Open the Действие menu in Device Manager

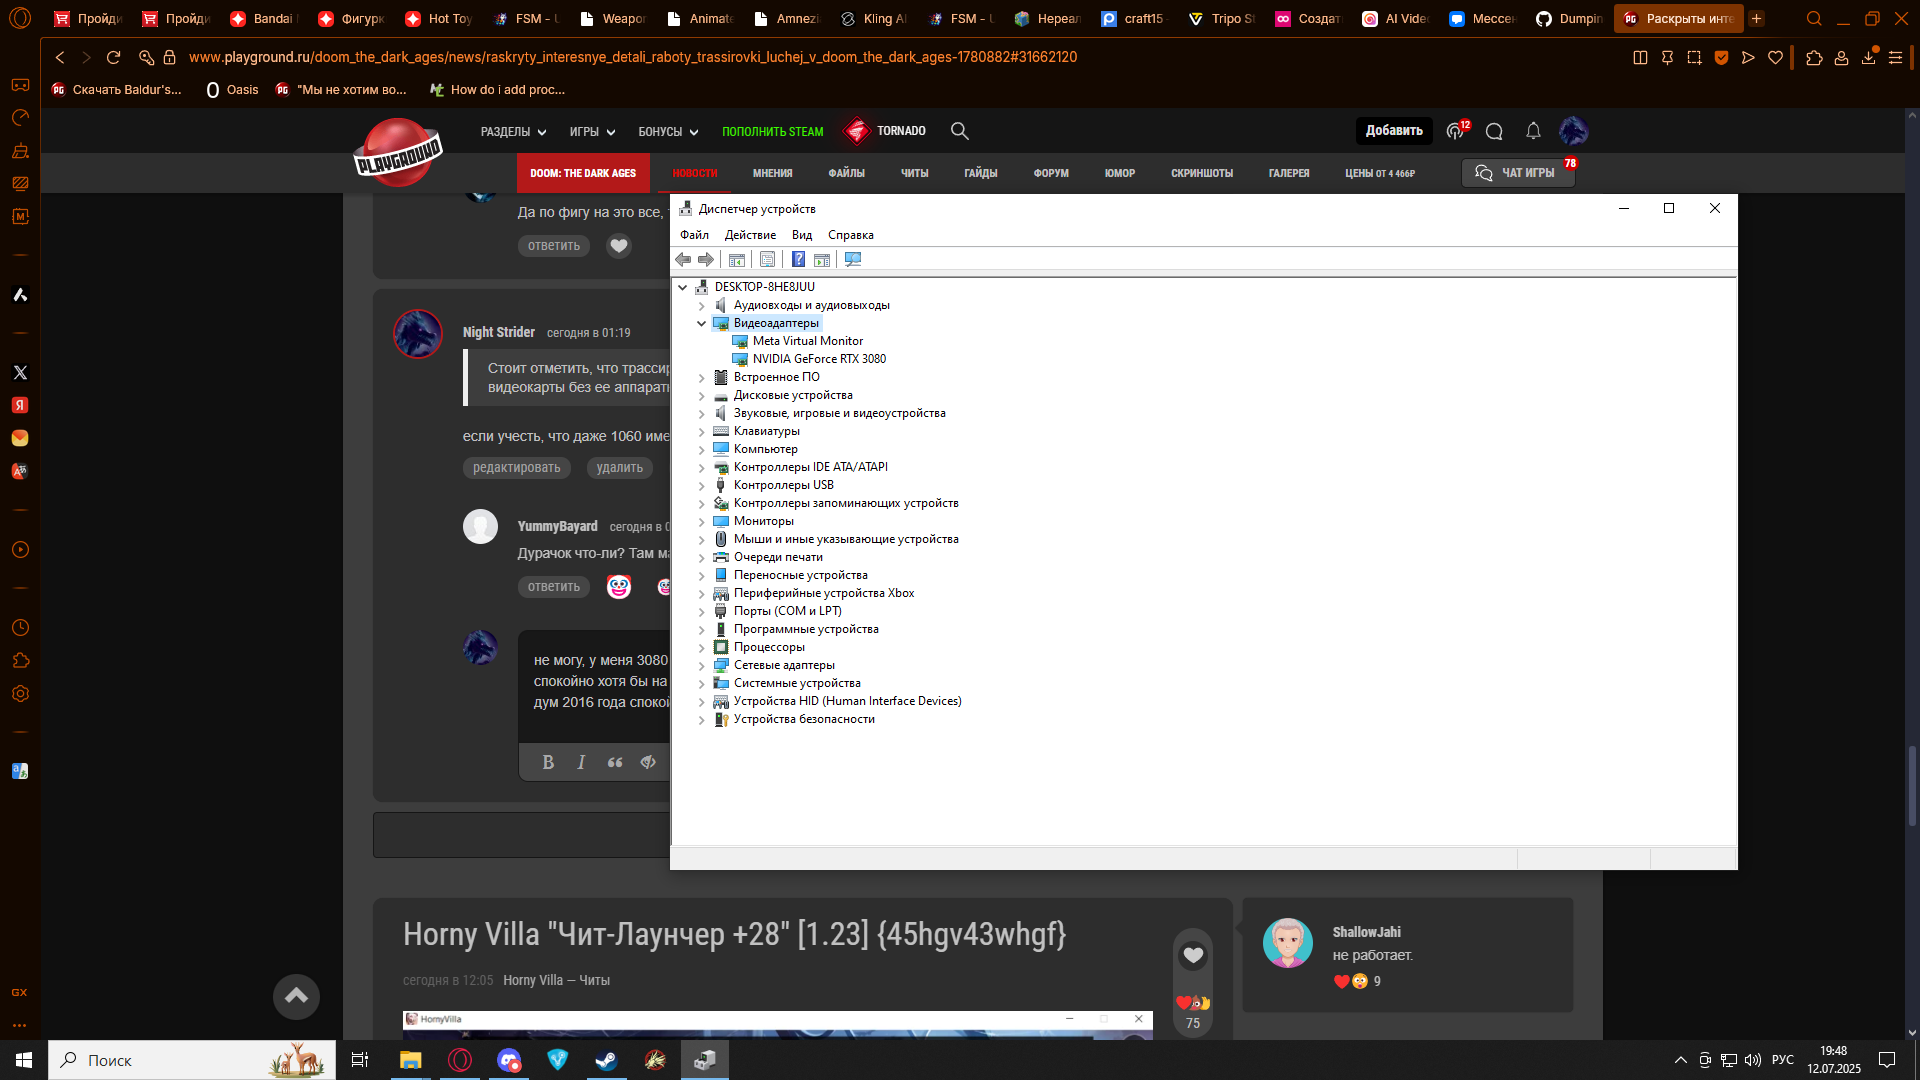(x=750, y=235)
